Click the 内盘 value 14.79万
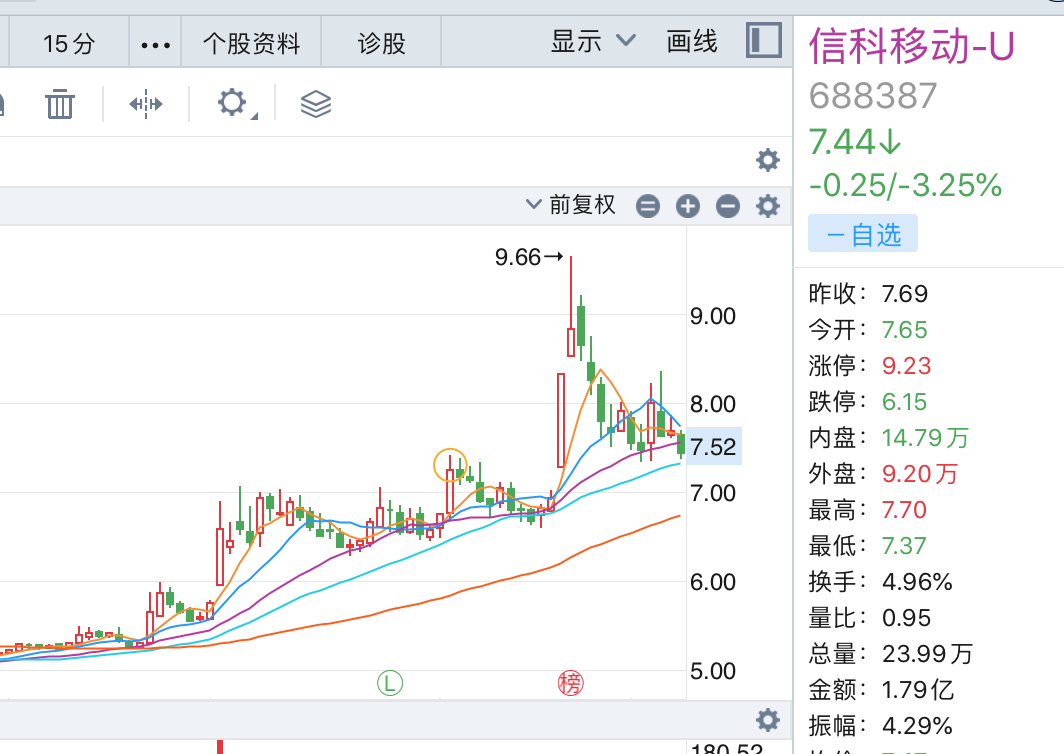This screenshot has width=1064, height=754. point(926,438)
